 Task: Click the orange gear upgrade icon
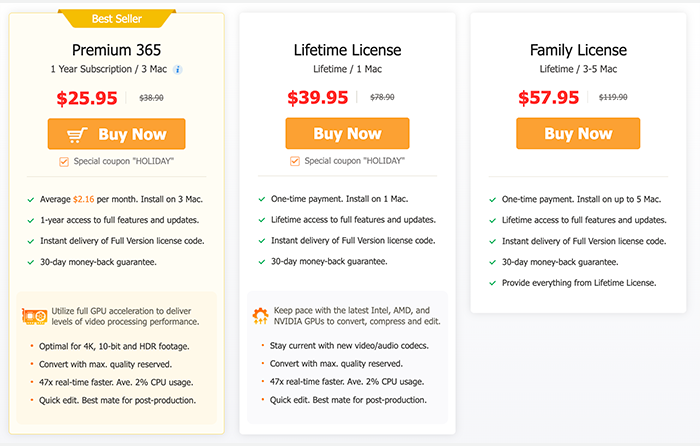click(260, 316)
